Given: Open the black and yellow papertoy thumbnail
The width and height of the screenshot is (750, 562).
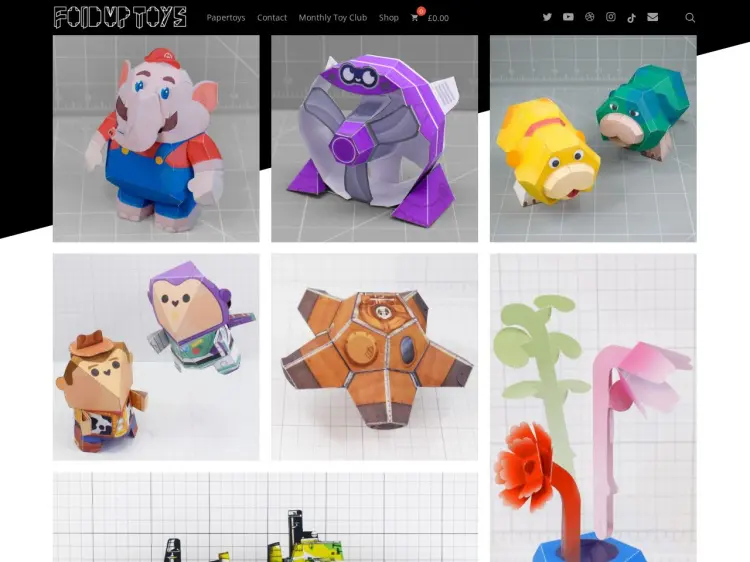Looking at the screenshot, I should pos(265,517).
